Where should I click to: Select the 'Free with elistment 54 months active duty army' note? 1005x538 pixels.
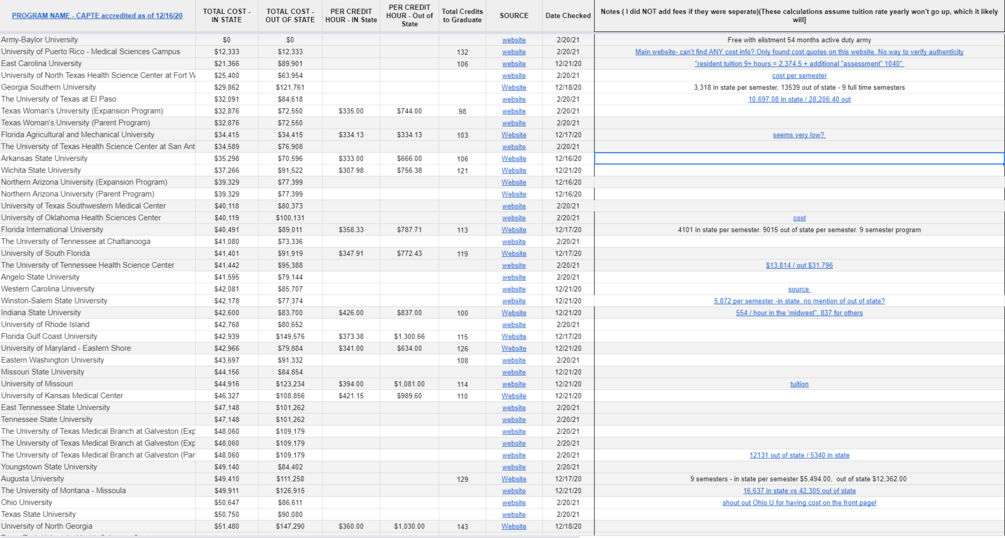(799, 40)
